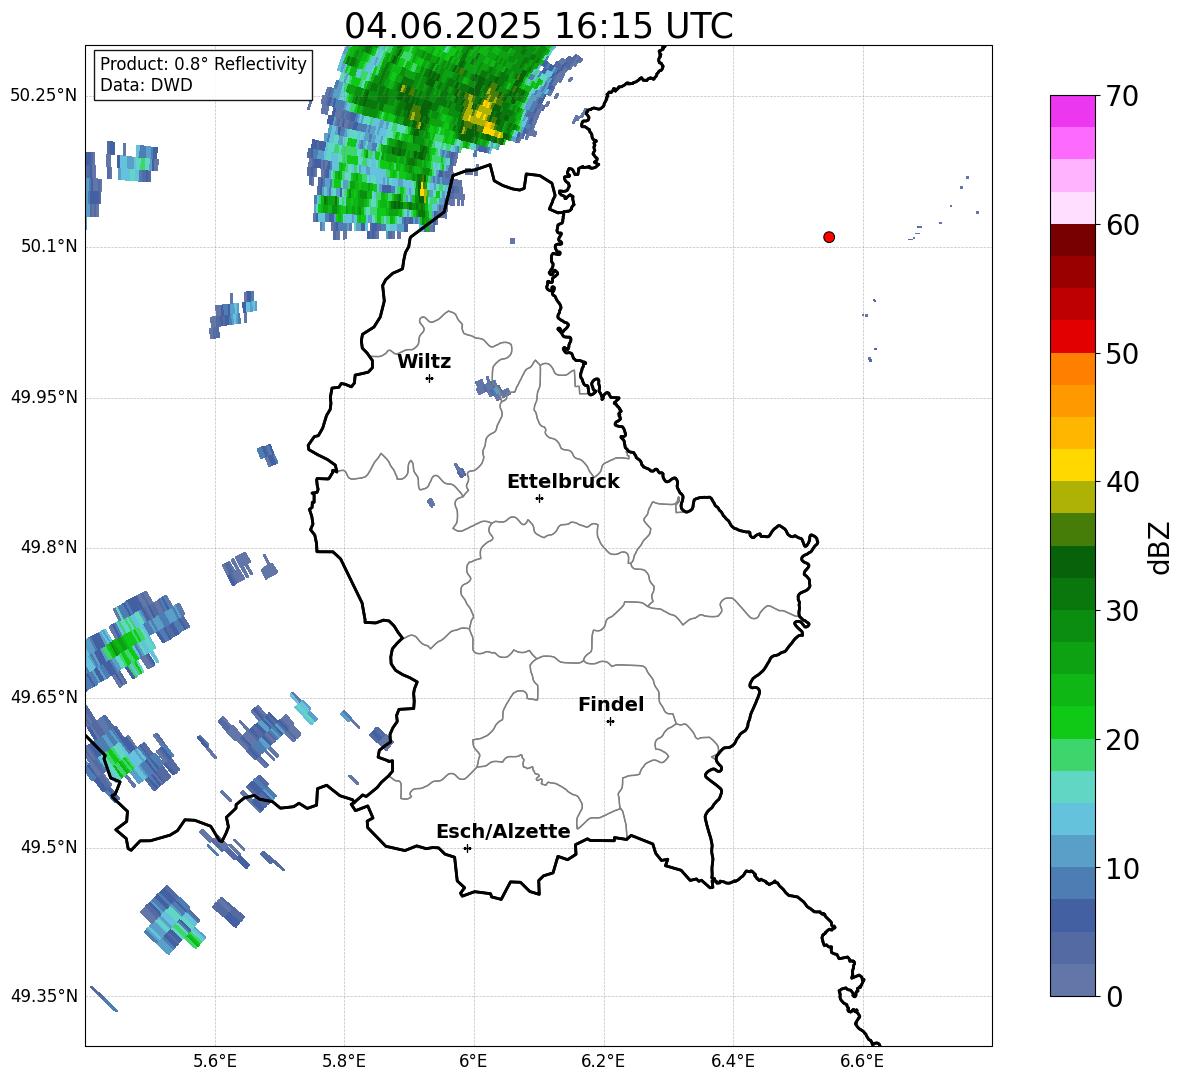Click the small radar echo east of Wiltz
The height and width of the screenshot is (1081, 1184).
point(492,389)
